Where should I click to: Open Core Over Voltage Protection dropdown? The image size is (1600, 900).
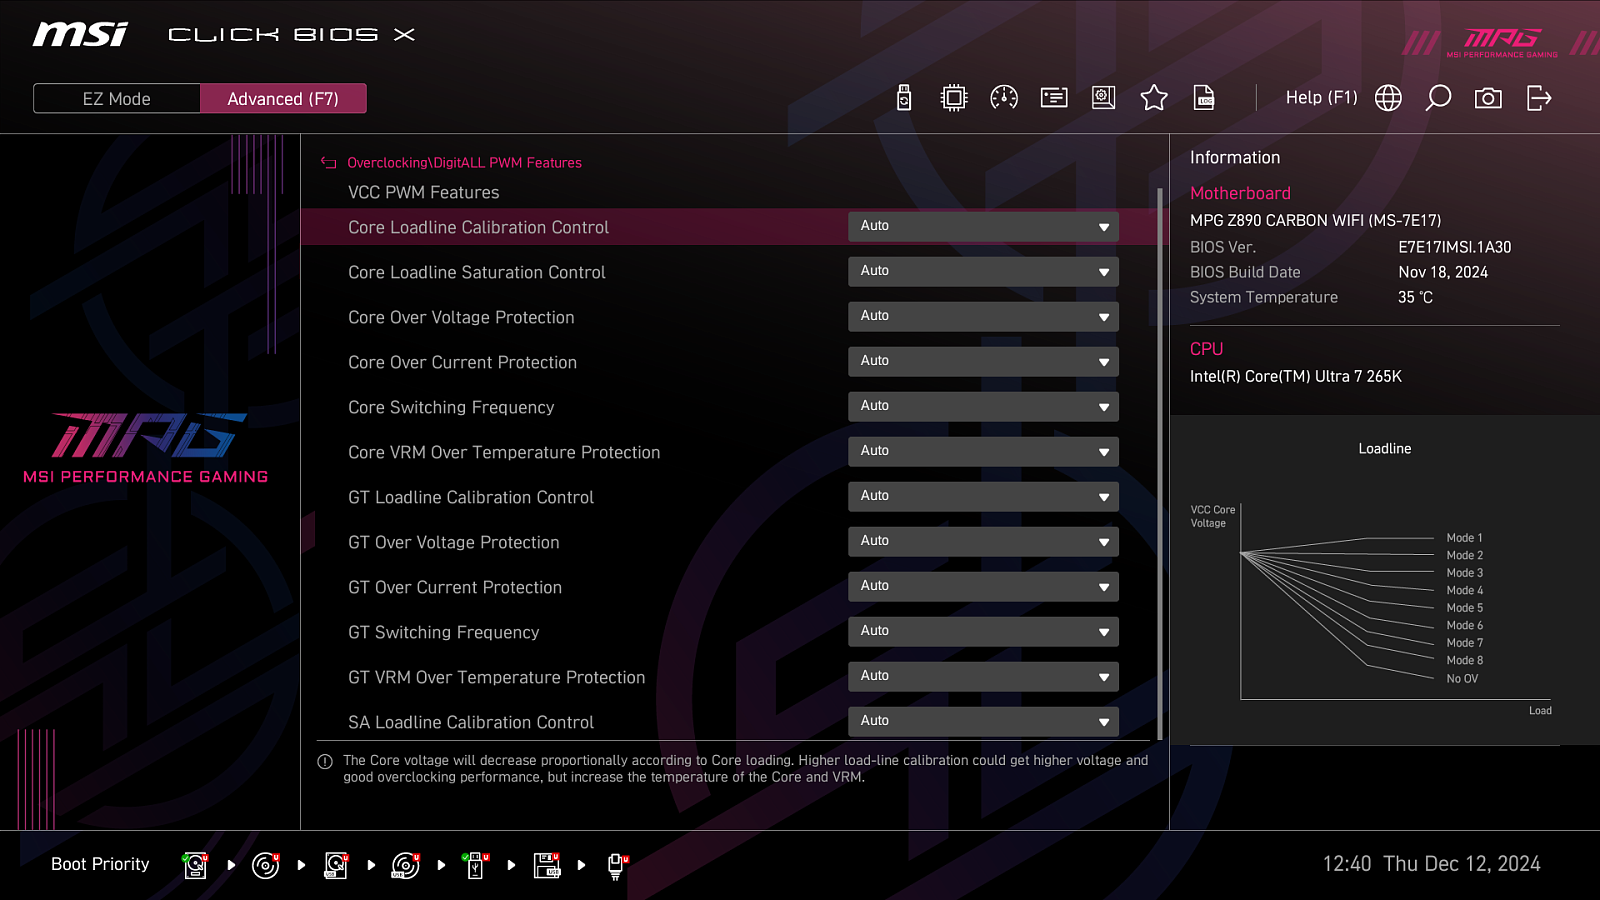pyautogui.click(x=983, y=317)
